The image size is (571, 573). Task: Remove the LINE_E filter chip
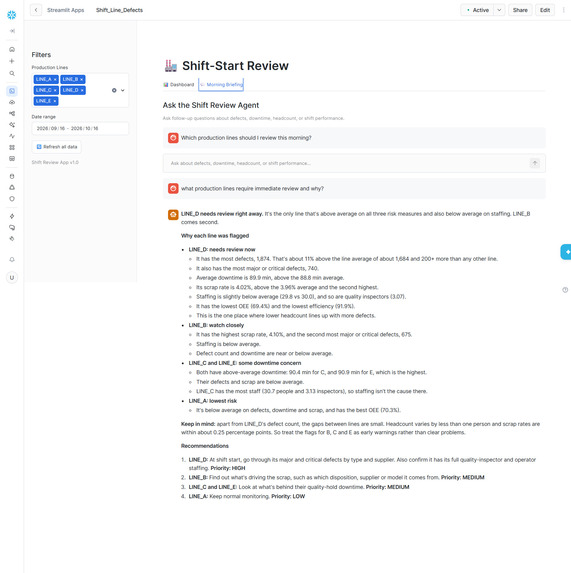point(55,101)
